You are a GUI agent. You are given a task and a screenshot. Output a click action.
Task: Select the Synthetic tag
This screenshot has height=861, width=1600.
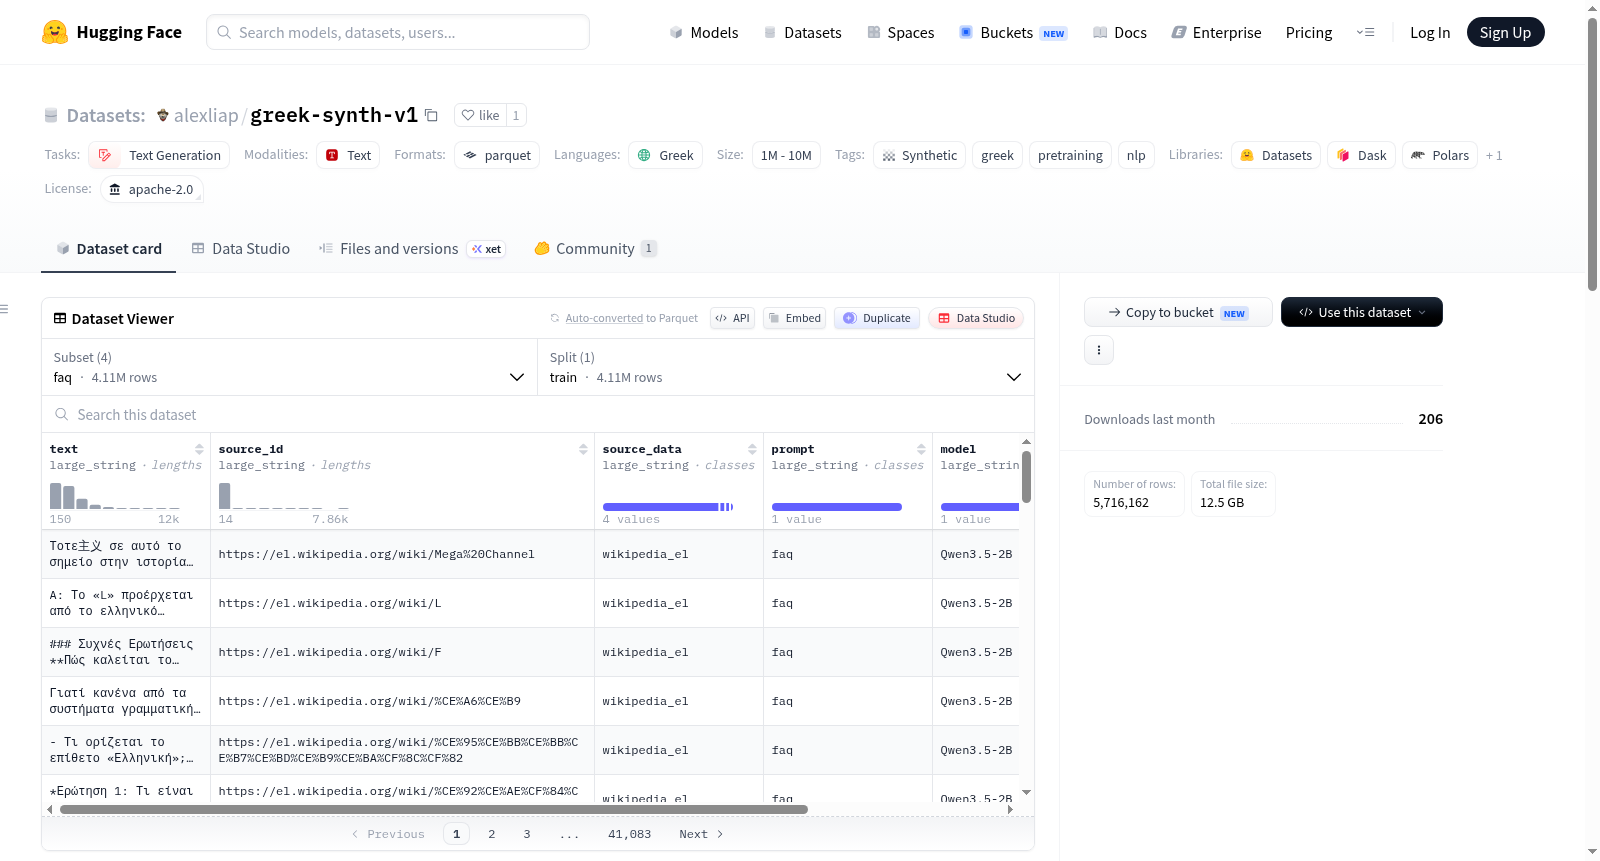(919, 155)
